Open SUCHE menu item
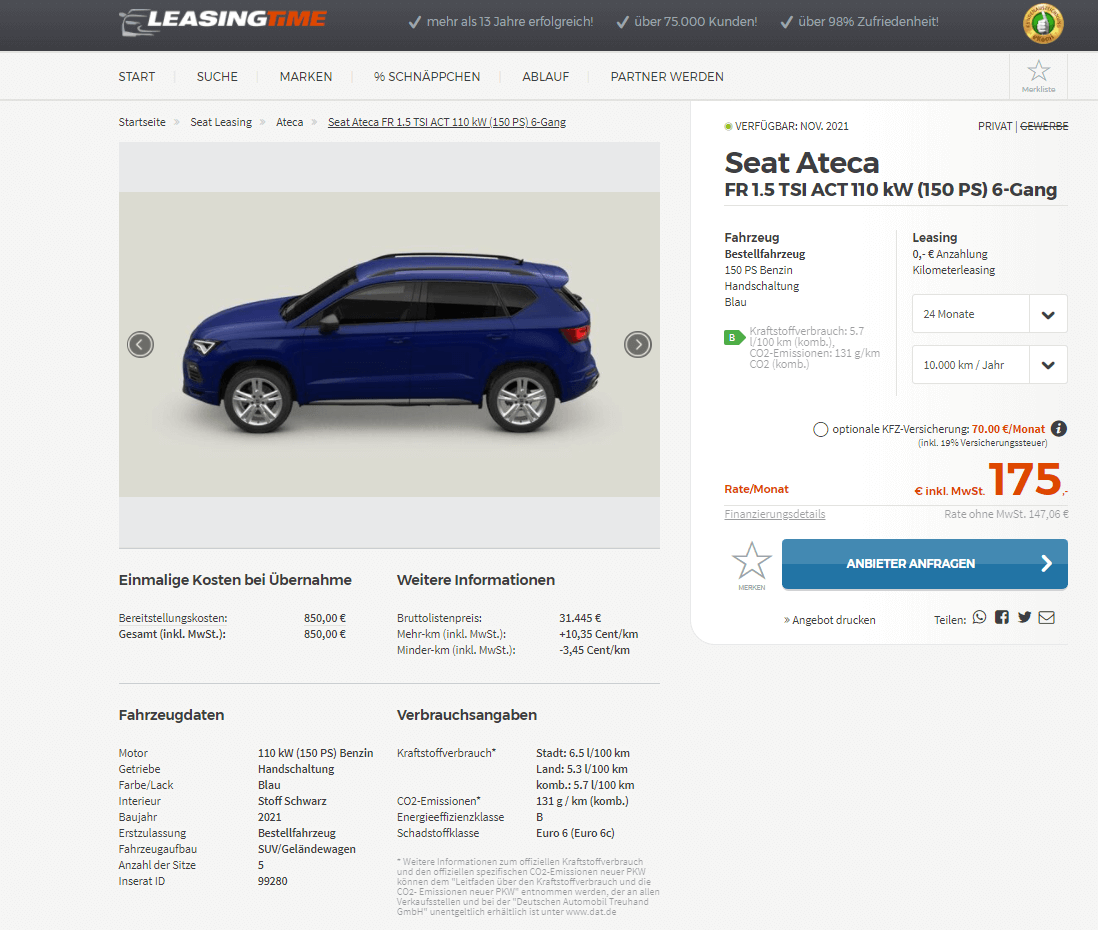The image size is (1098, 930). click(217, 76)
